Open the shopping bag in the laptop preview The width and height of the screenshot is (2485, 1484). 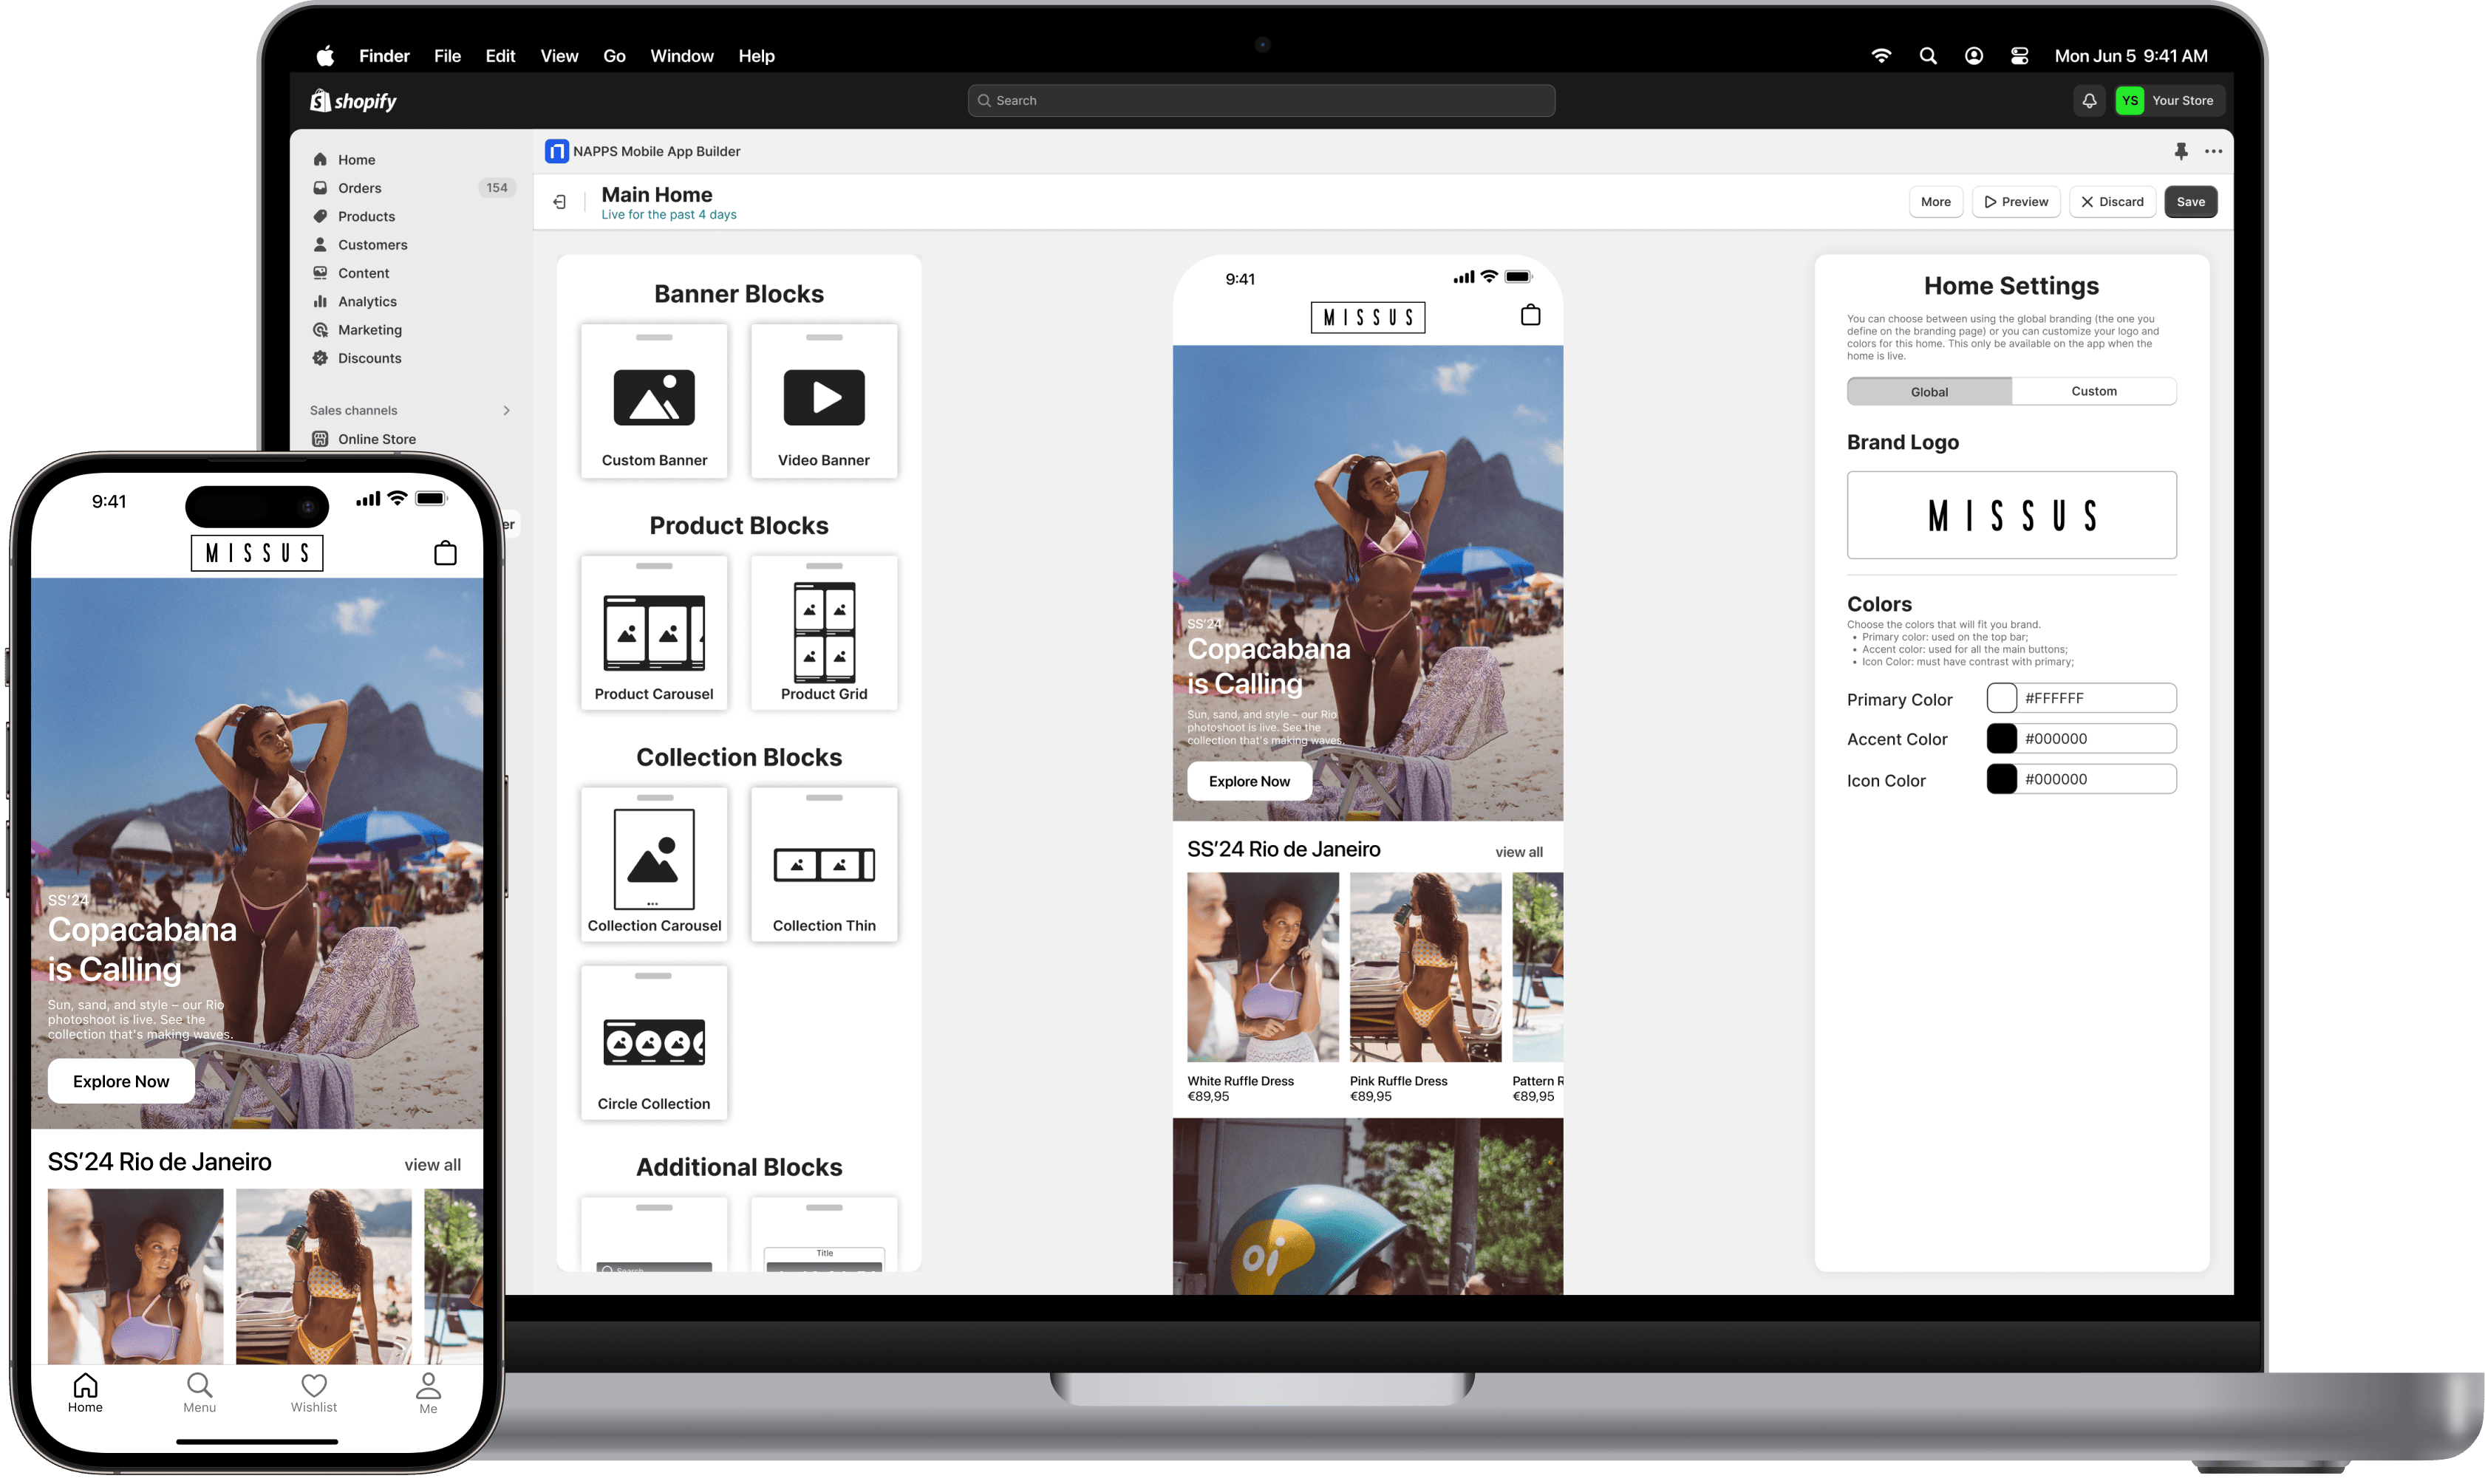coord(1530,315)
